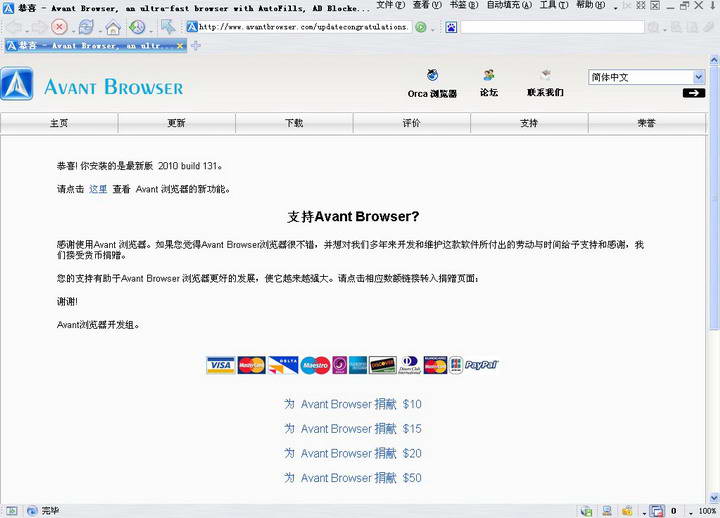Click the black arrow language go button

coord(694,93)
